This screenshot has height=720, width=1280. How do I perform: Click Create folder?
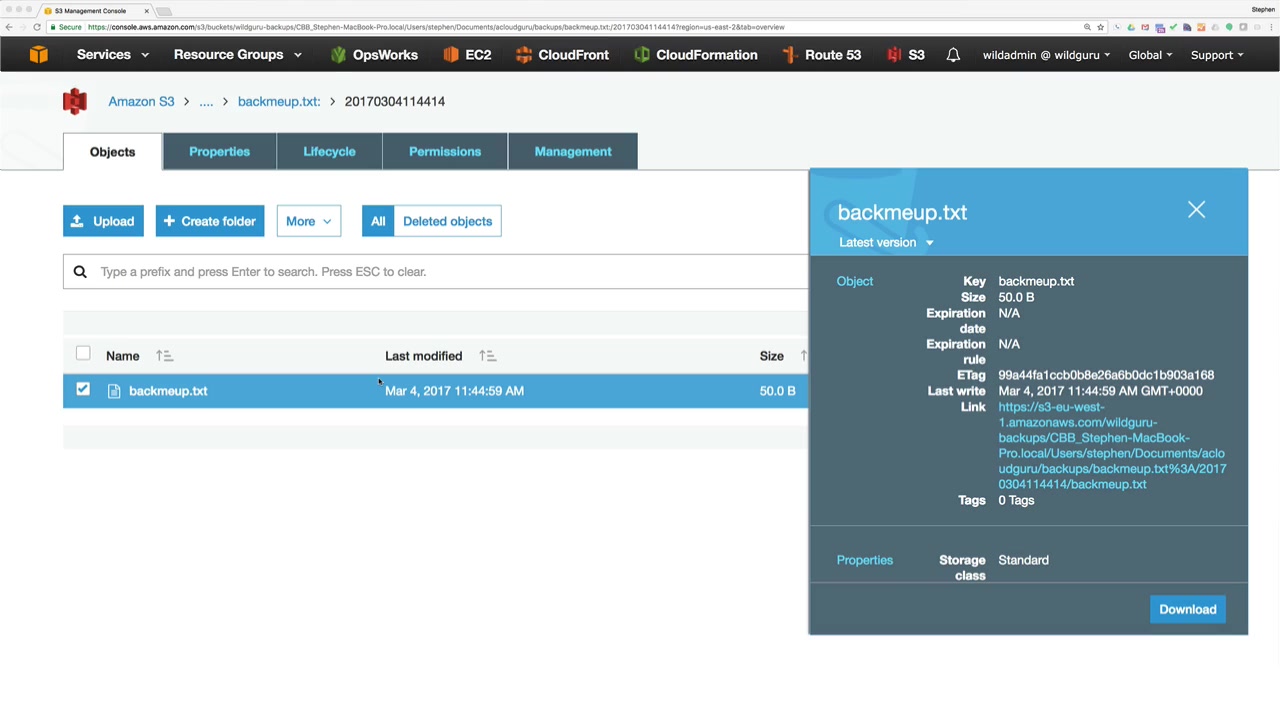tap(210, 221)
